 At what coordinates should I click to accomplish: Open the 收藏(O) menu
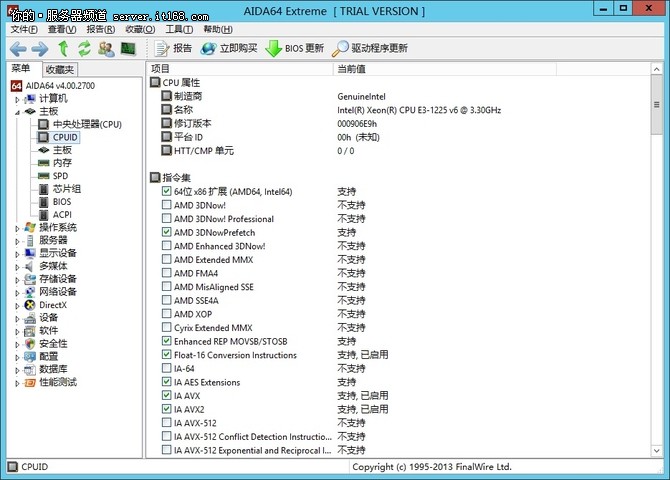(140, 29)
